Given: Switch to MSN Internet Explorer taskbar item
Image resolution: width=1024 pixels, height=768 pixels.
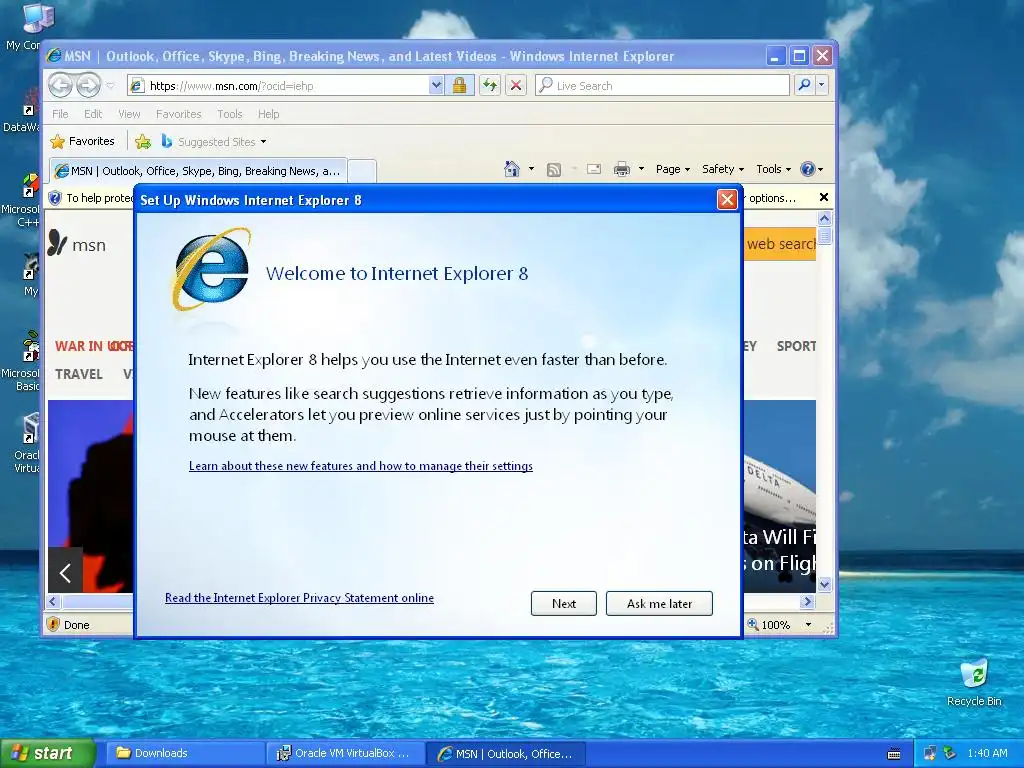Looking at the screenshot, I should point(505,754).
